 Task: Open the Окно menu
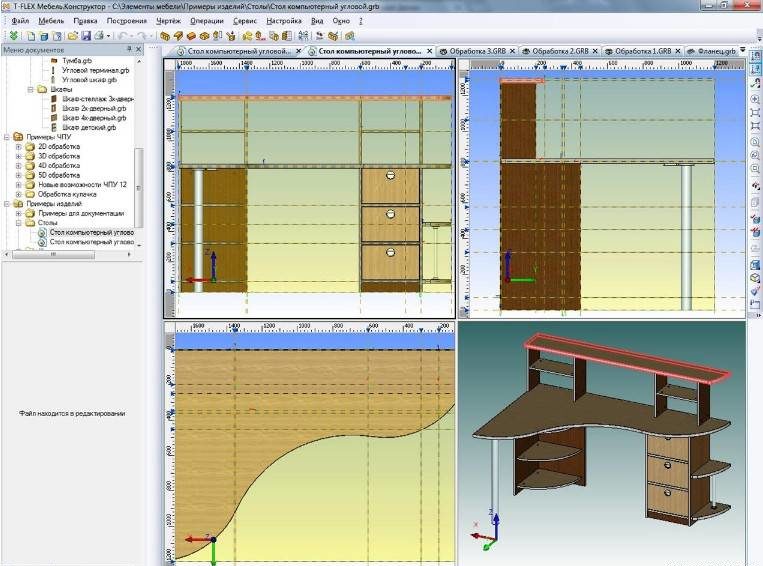tap(341, 21)
